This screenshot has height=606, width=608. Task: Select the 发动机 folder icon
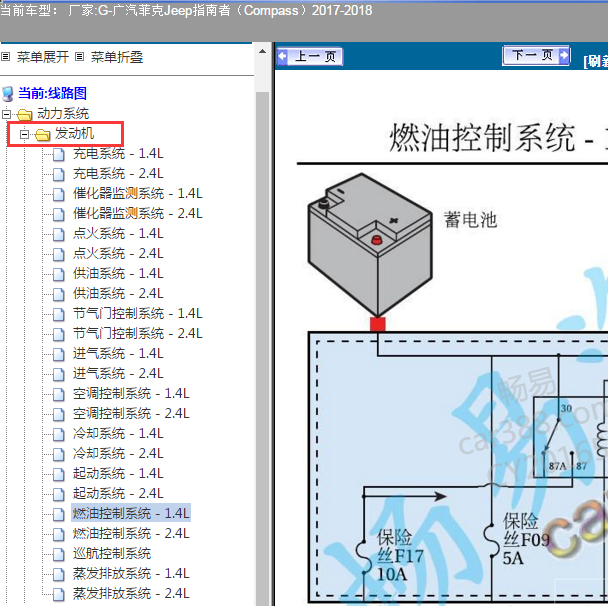(43, 135)
